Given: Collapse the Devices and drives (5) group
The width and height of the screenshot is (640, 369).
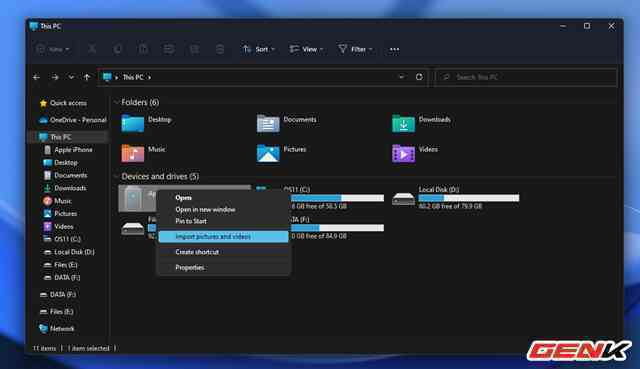Looking at the screenshot, I should pos(116,176).
